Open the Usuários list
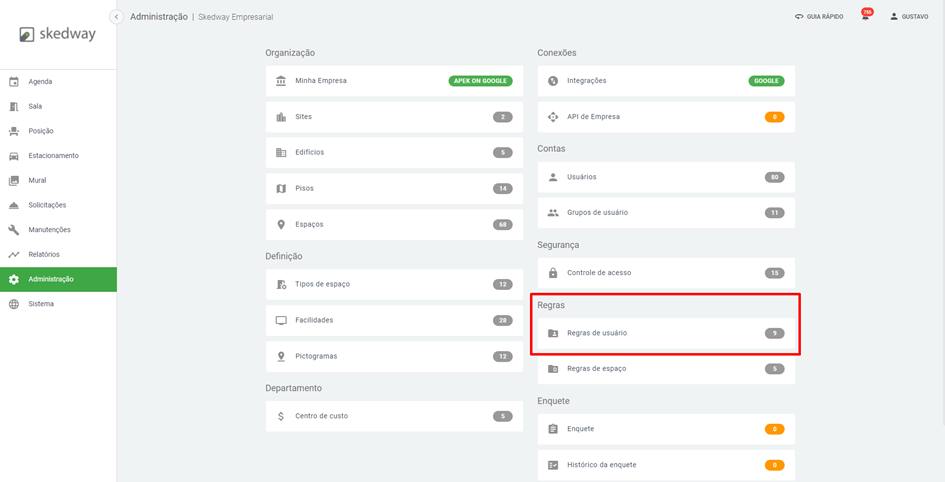The image size is (945, 482). [581, 177]
